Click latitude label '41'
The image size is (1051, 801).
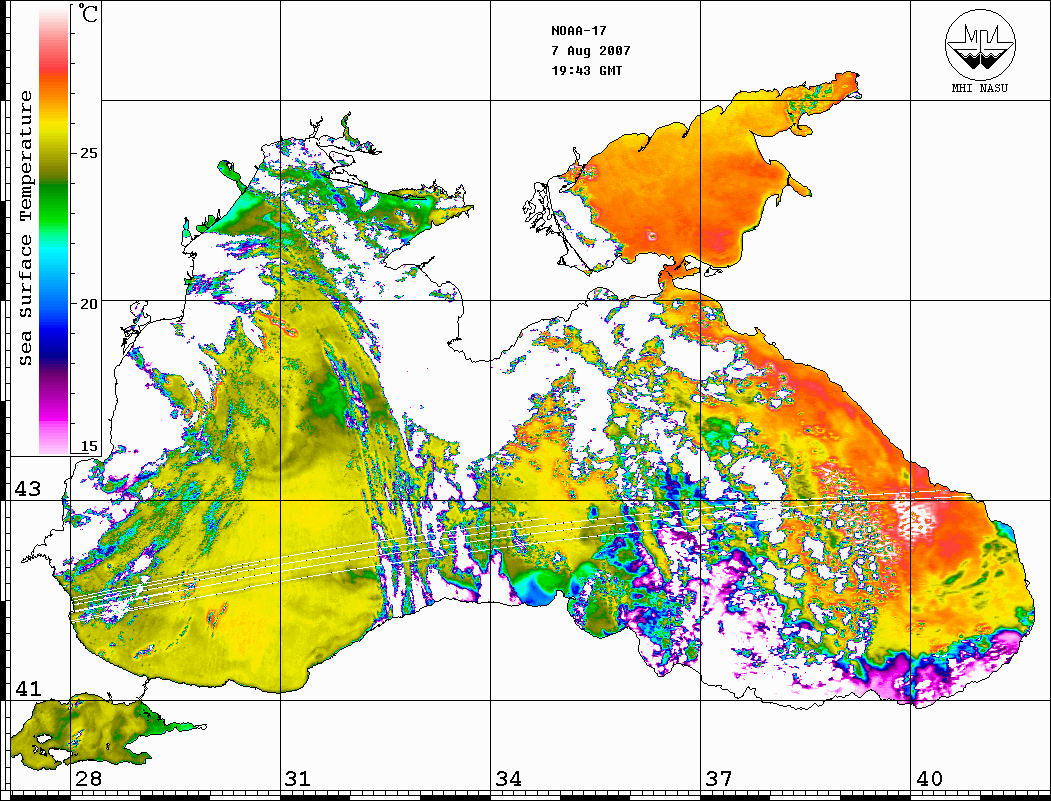tap(27, 688)
